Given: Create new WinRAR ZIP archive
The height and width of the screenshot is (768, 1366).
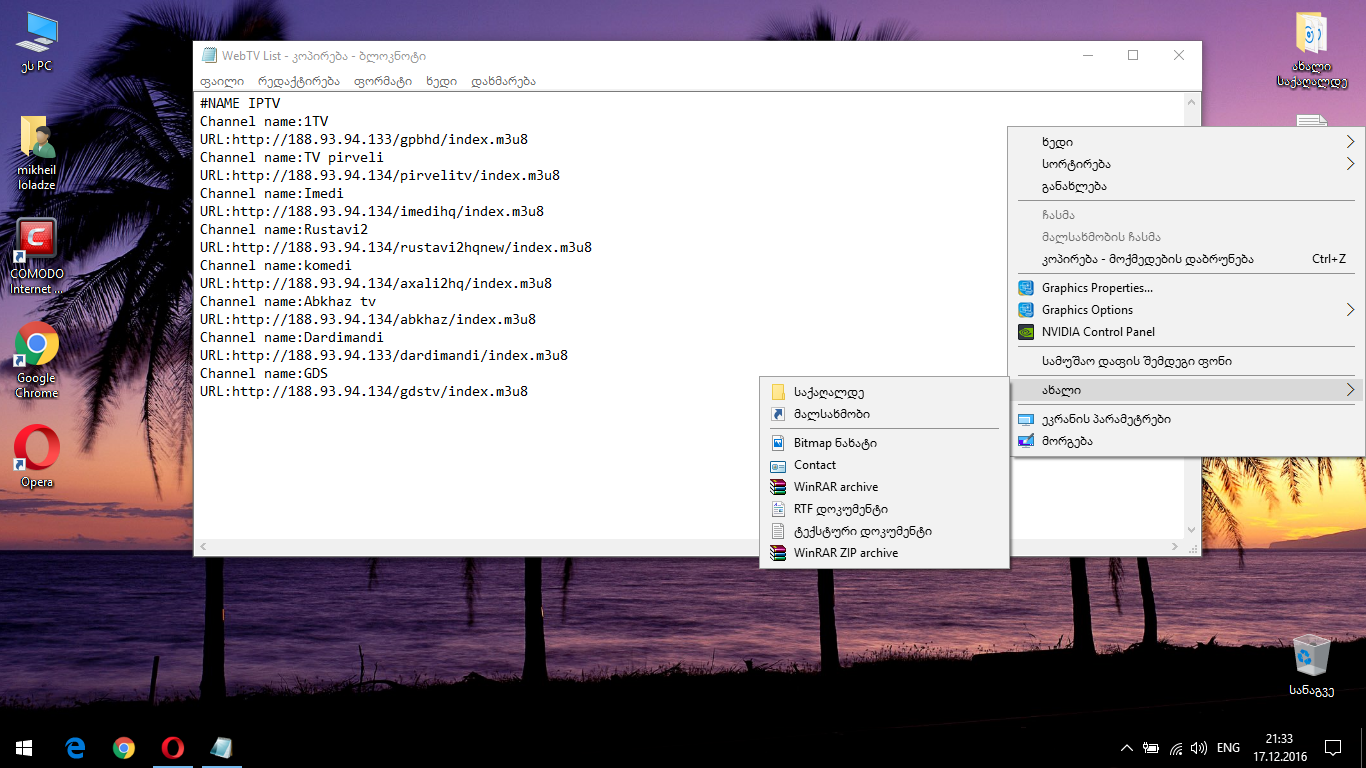Looking at the screenshot, I should pyautogui.click(x=884, y=553).
